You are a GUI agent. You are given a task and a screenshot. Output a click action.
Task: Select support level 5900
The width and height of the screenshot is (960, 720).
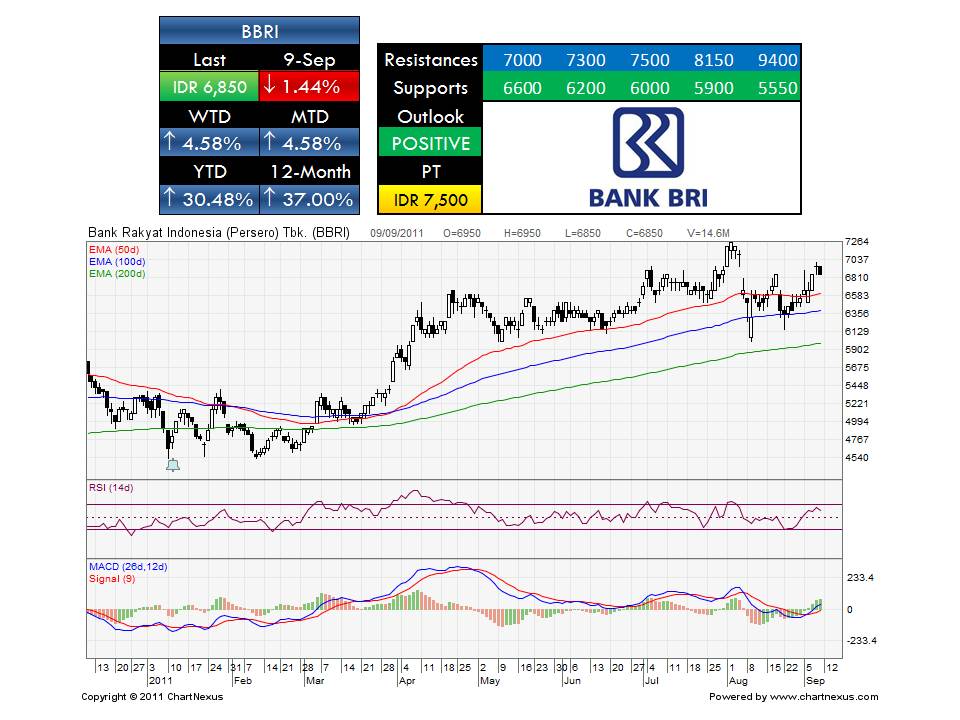[x=713, y=88]
